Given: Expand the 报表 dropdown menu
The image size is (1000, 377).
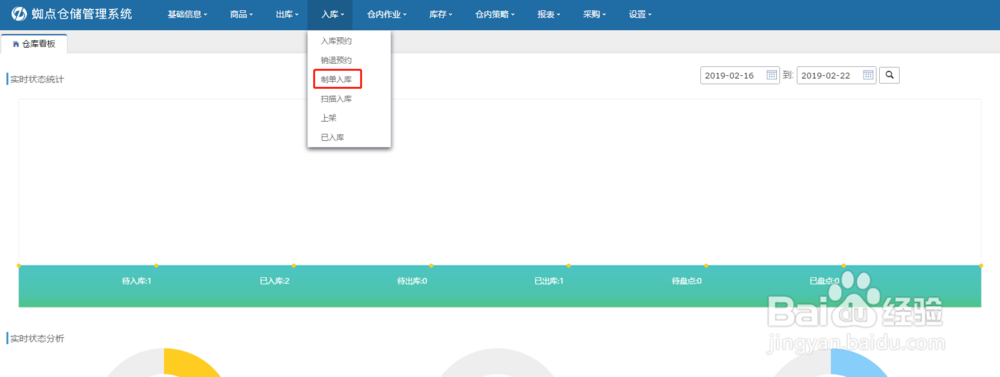Looking at the screenshot, I should pos(548,14).
